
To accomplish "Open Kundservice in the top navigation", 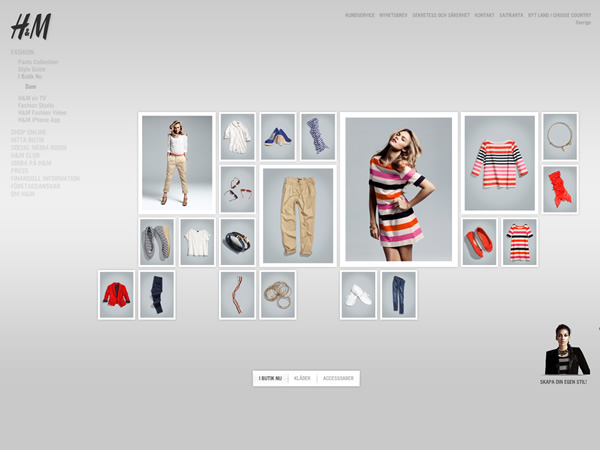I will point(359,15).
